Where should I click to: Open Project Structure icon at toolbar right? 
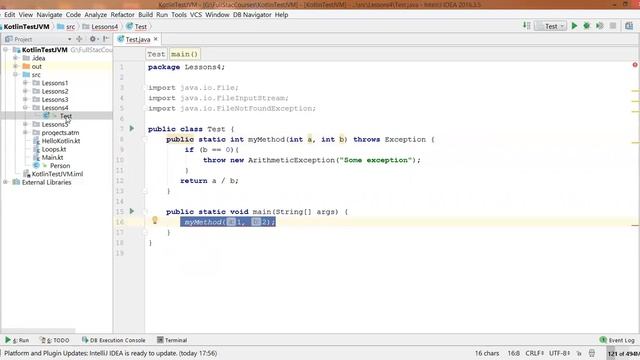click(x=629, y=26)
